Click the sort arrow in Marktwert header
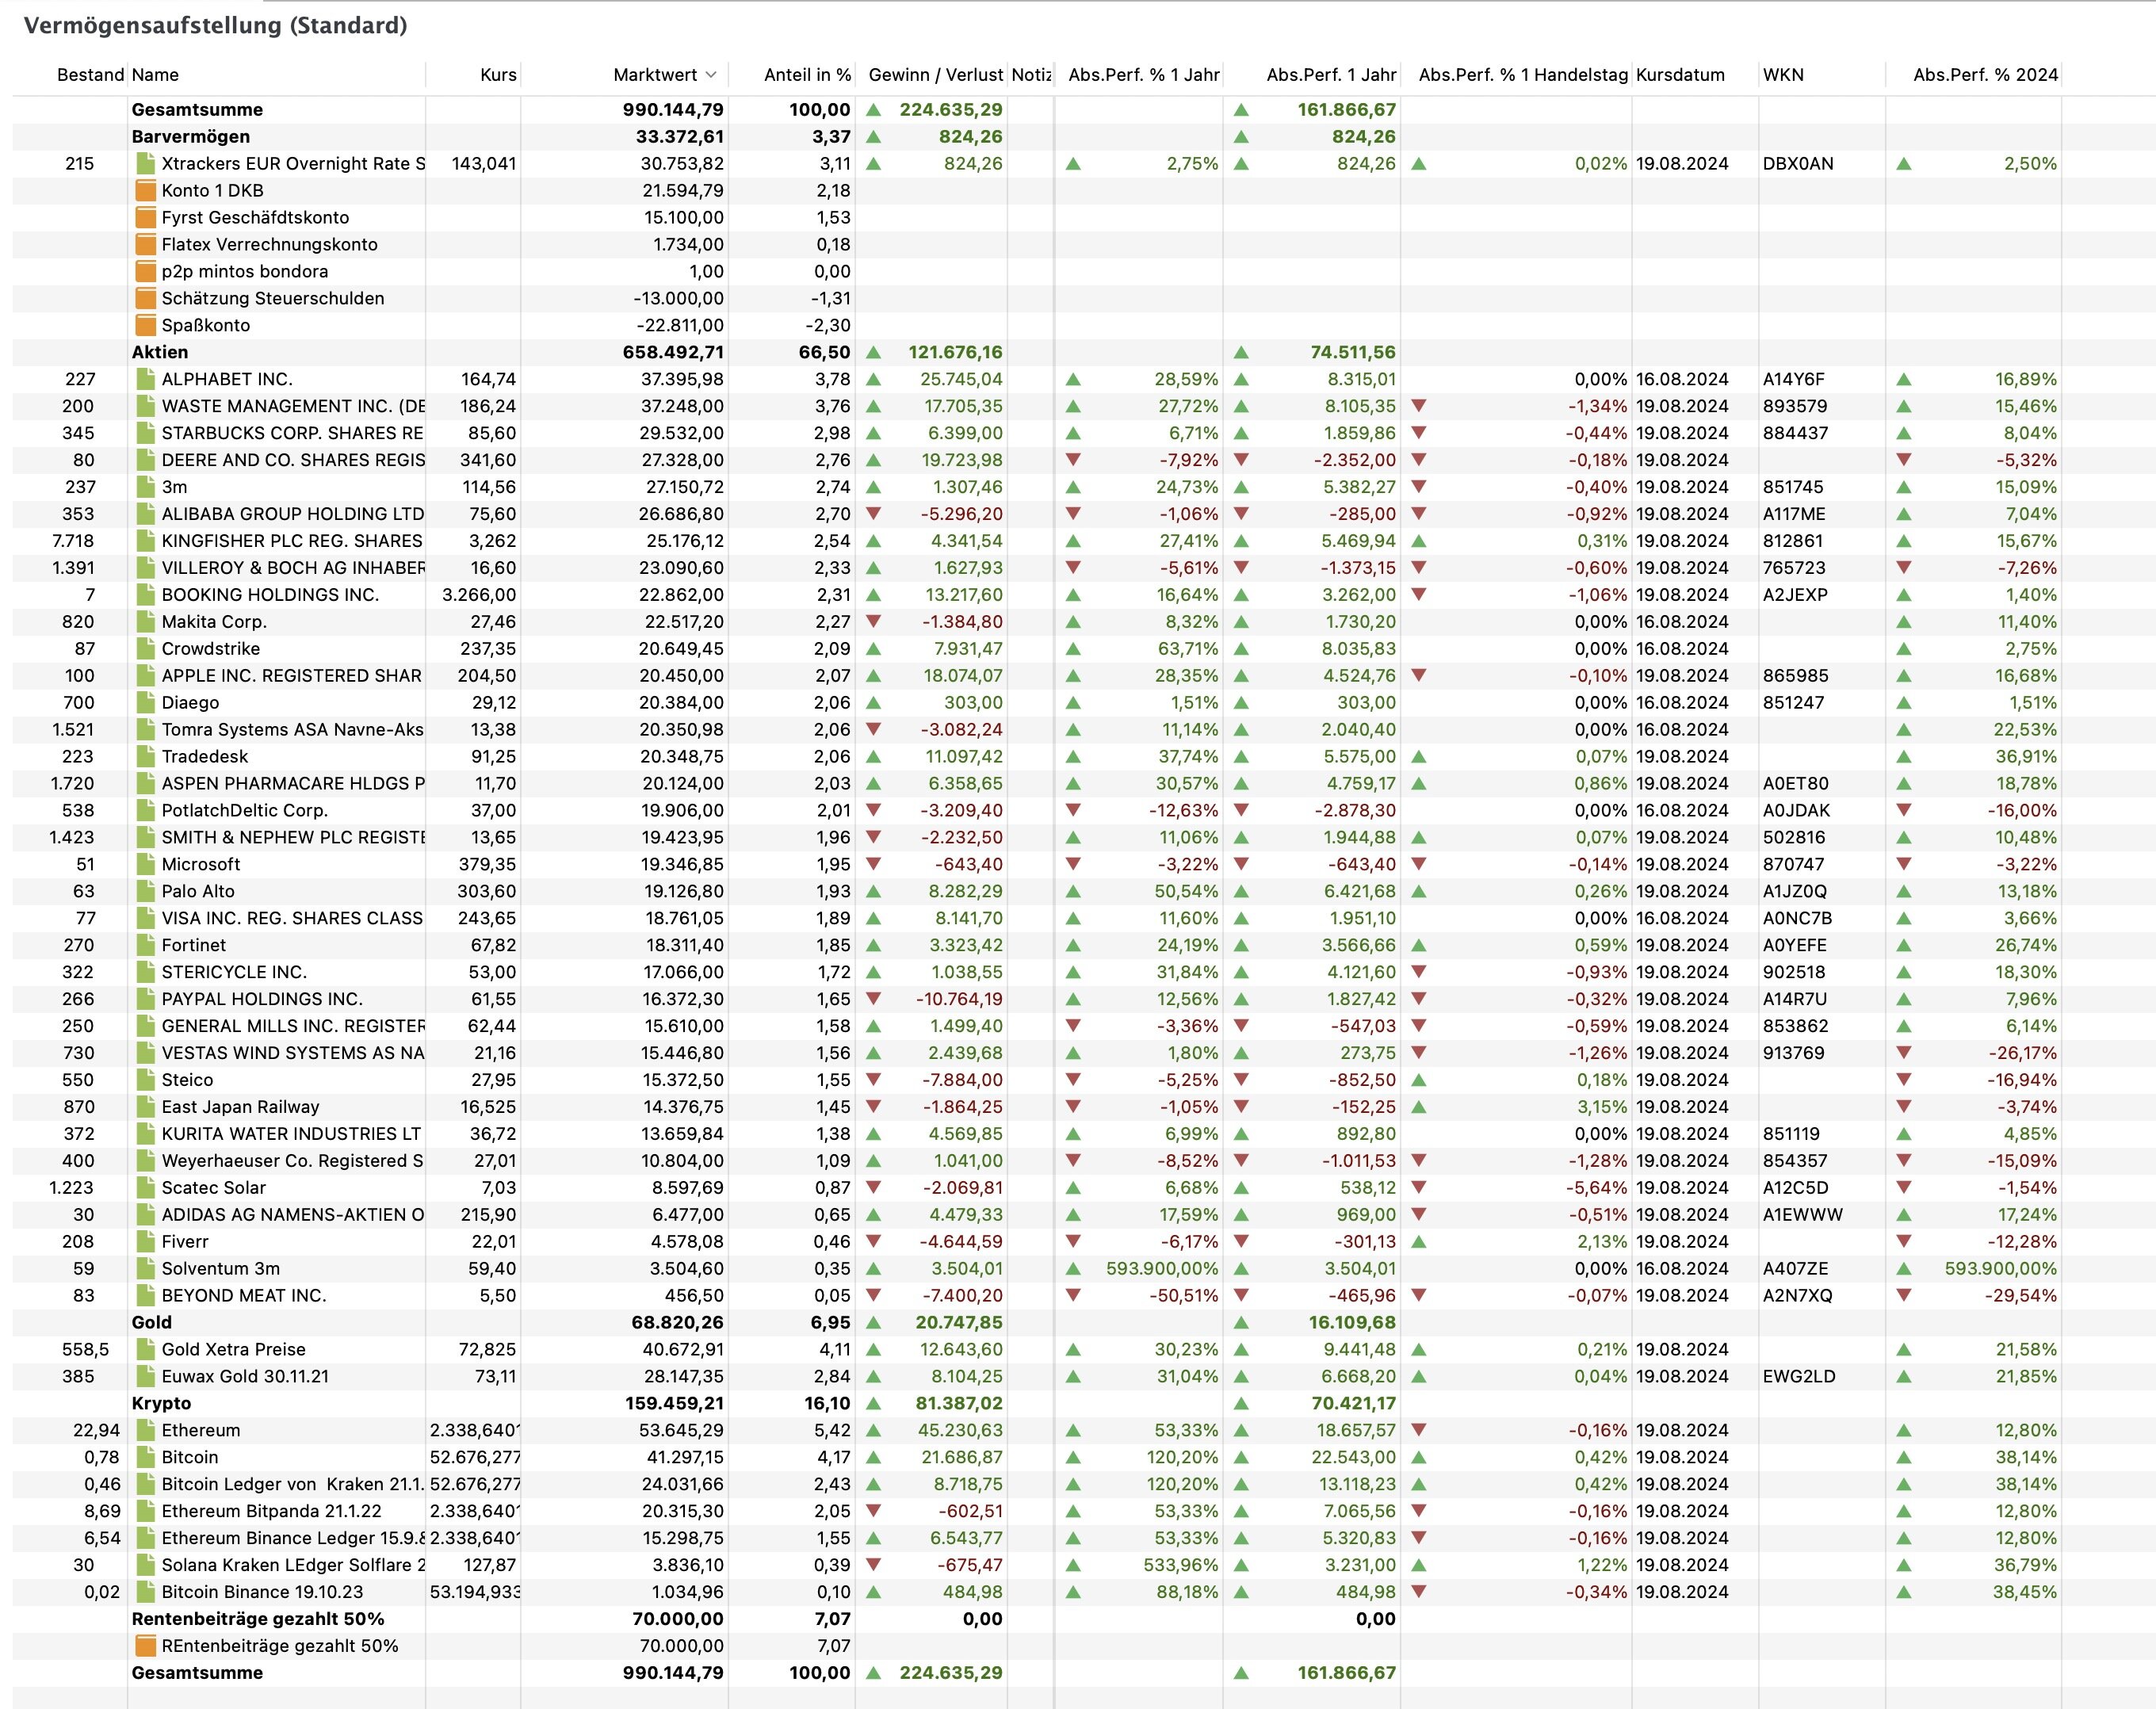 711,75
